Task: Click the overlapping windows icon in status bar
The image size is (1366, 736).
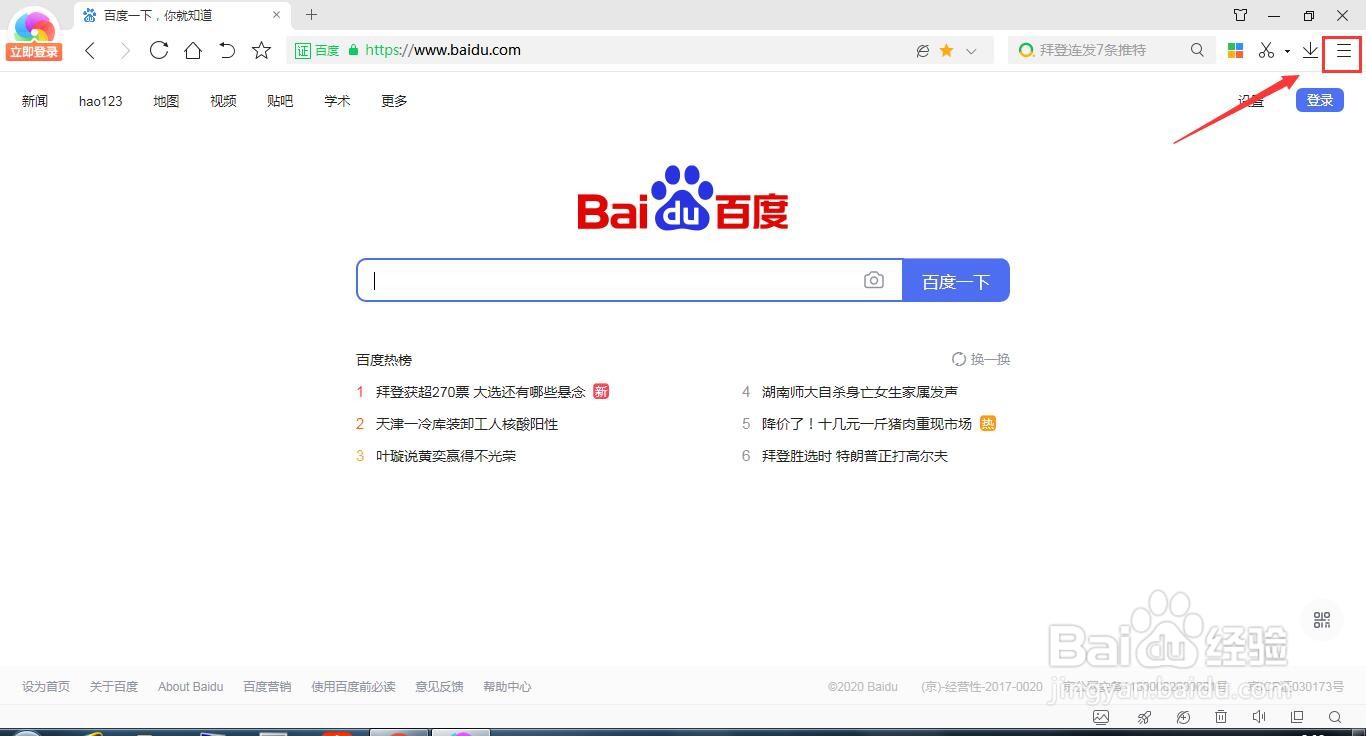Action: coord(1297,717)
